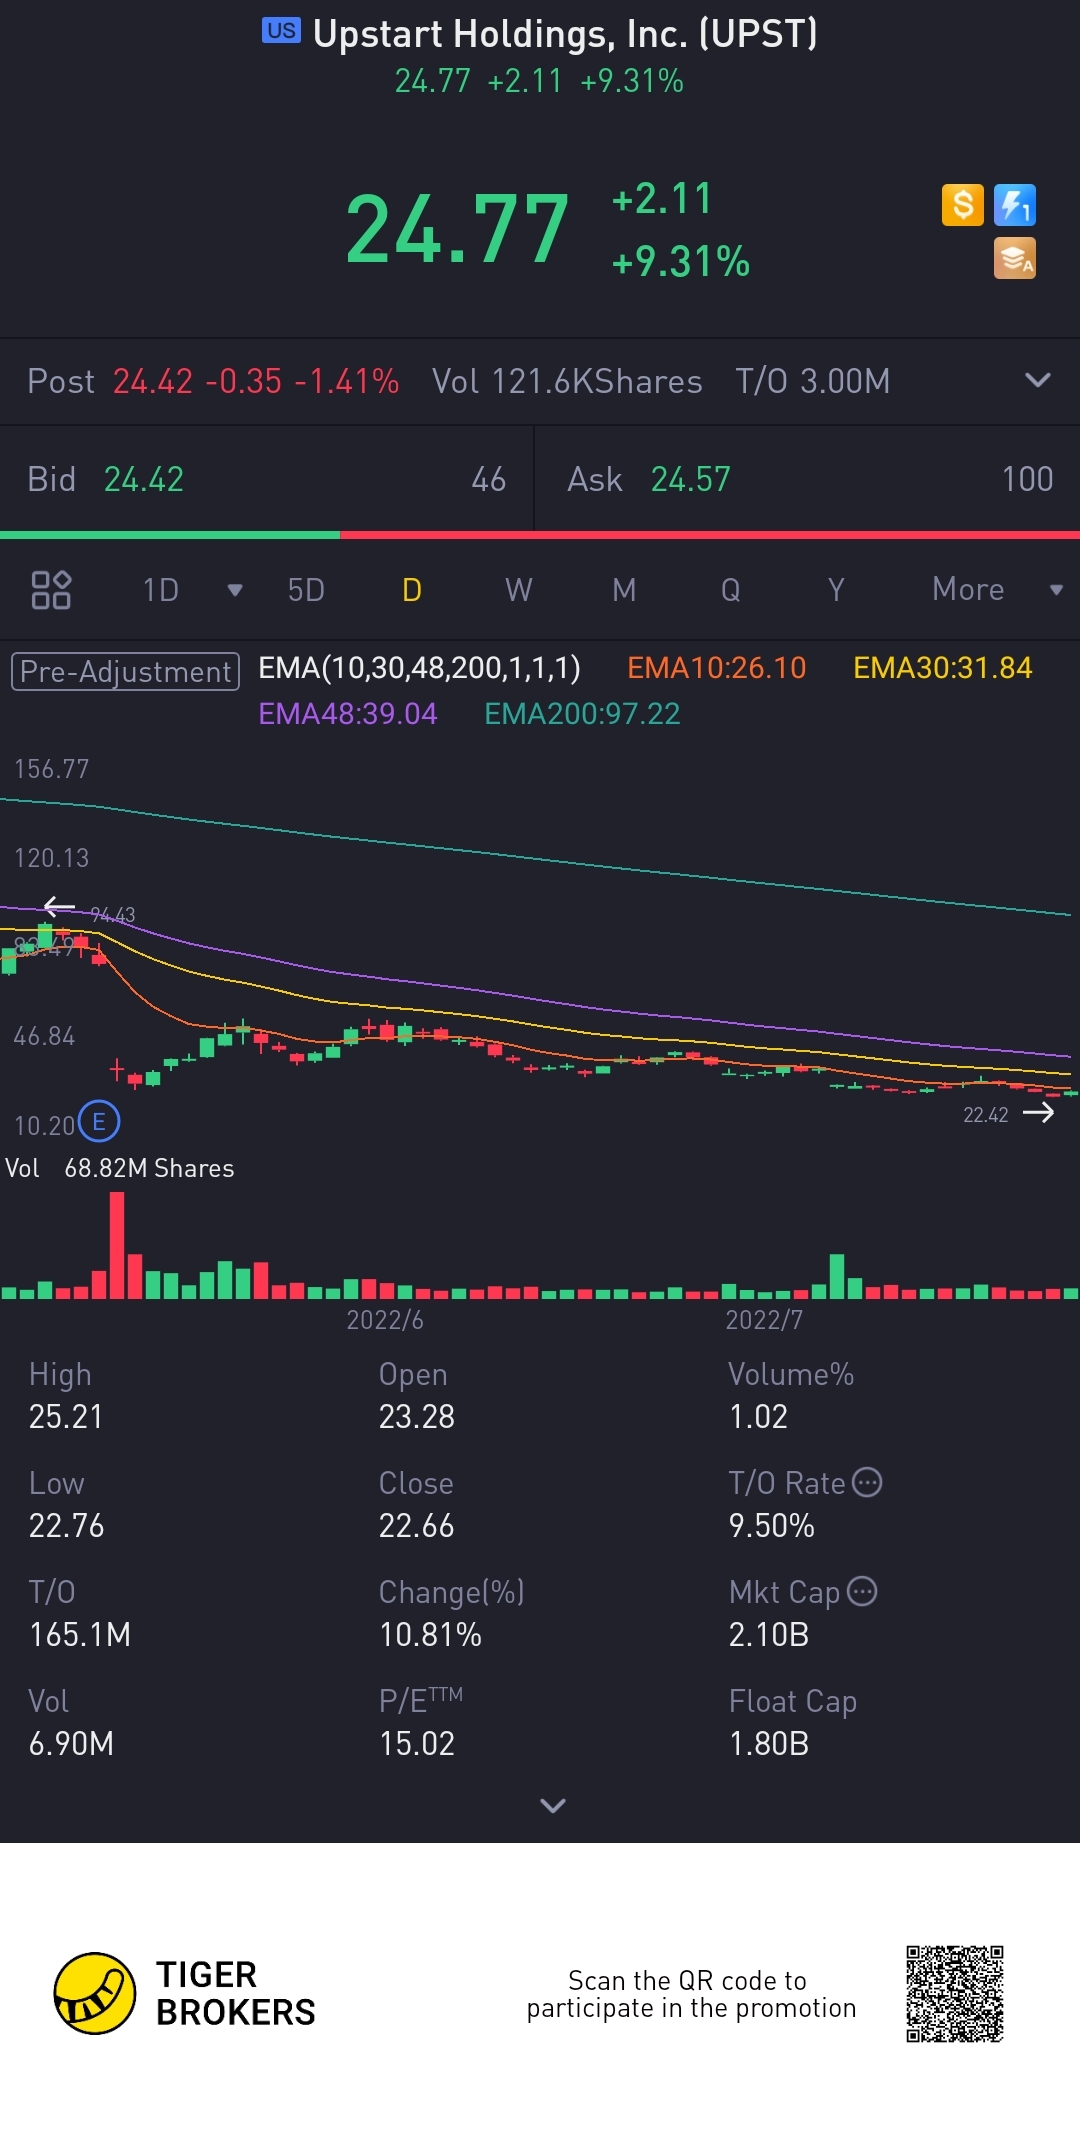Image resolution: width=1080 pixels, height=2145 pixels.
Task: Tap the Volume% 1.02 value
Action: click(758, 1416)
